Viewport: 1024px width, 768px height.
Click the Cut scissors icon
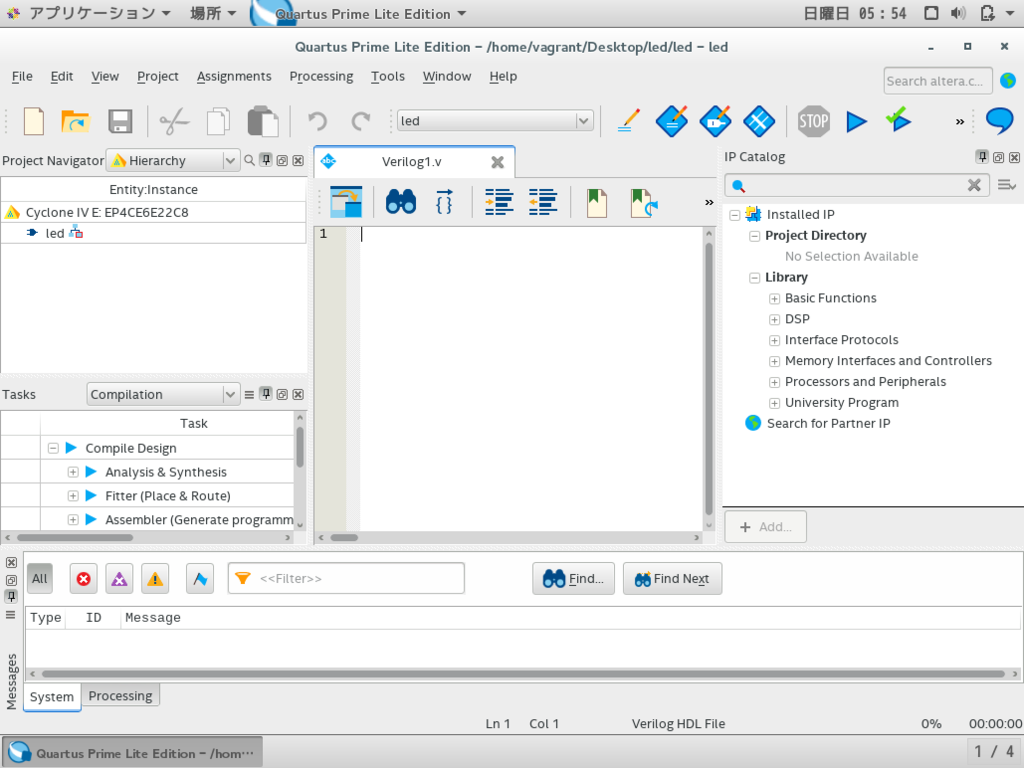[174, 121]
